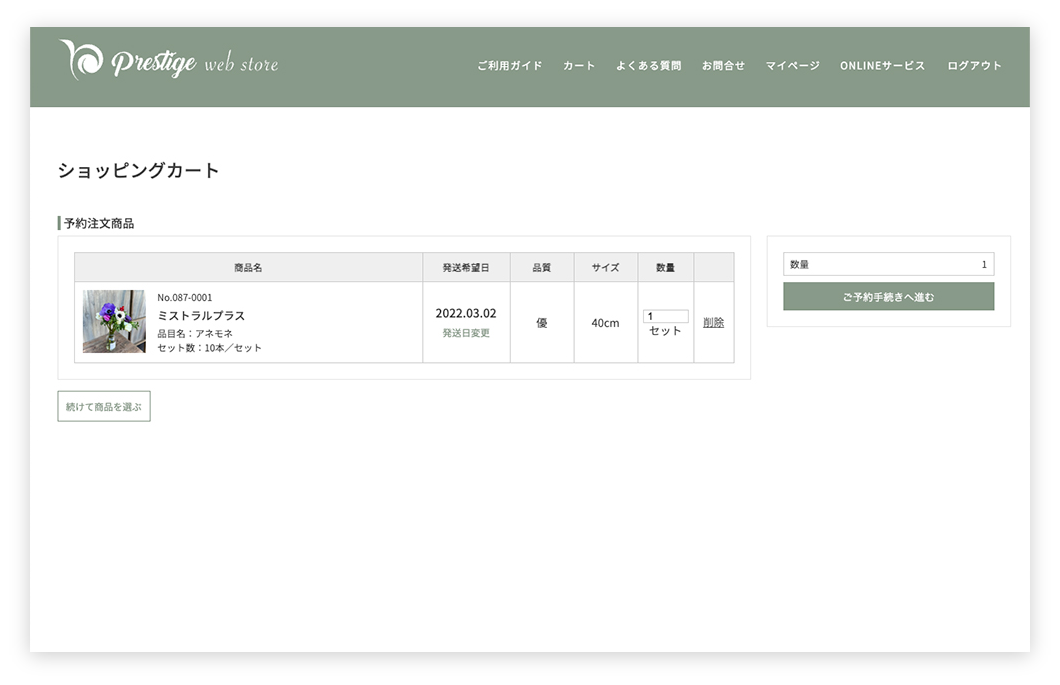Viewport: 1060px width, 685px height.
Task: Click the anemone flower product thumbnail
Action: point(114,322)
